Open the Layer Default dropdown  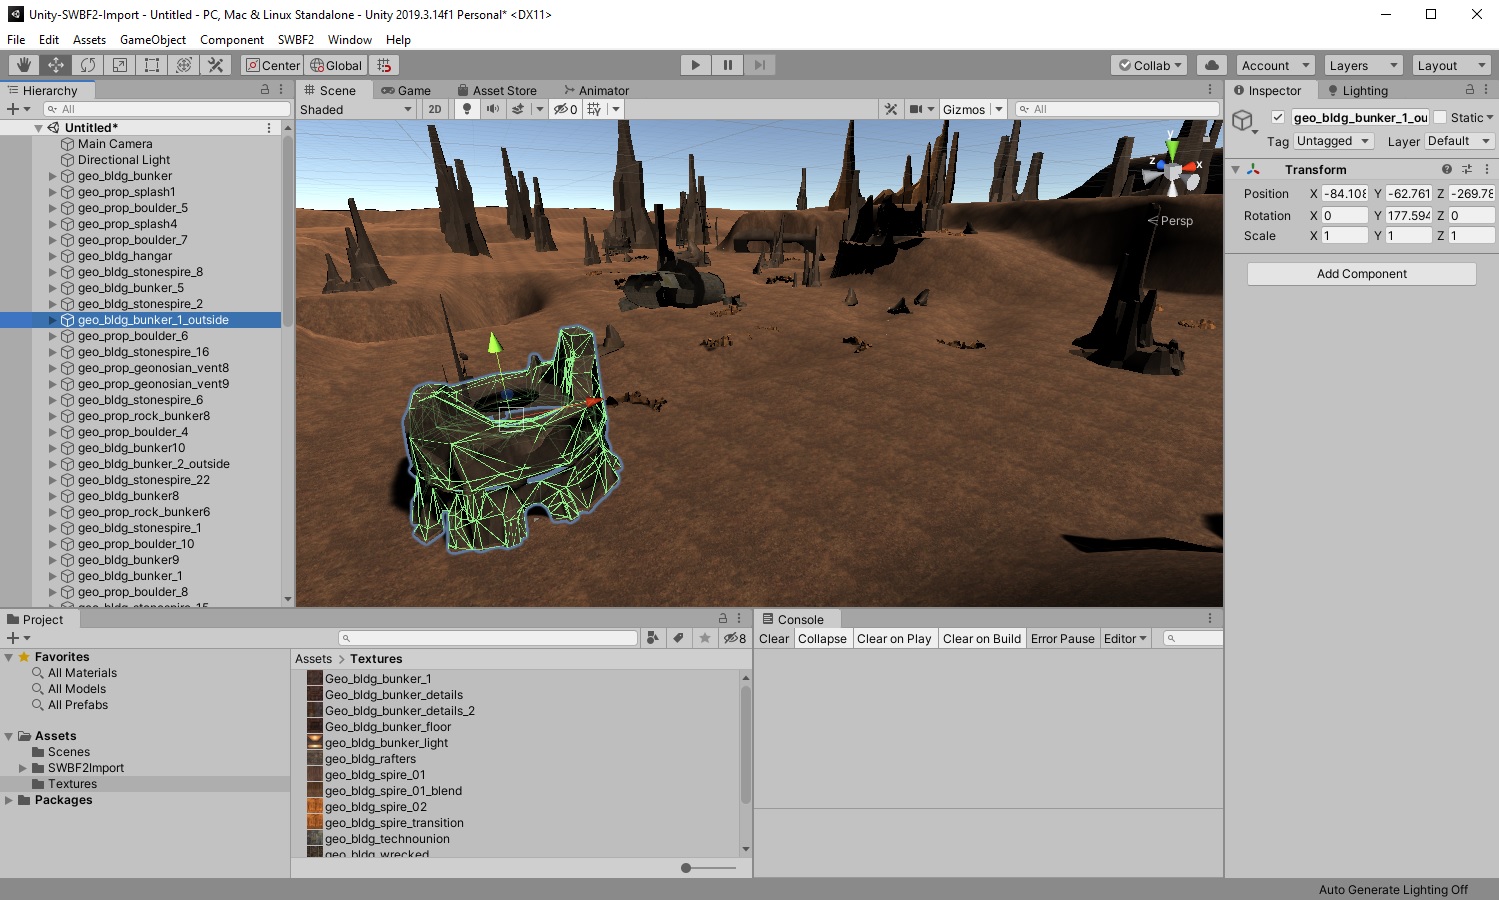(1459, 141)
